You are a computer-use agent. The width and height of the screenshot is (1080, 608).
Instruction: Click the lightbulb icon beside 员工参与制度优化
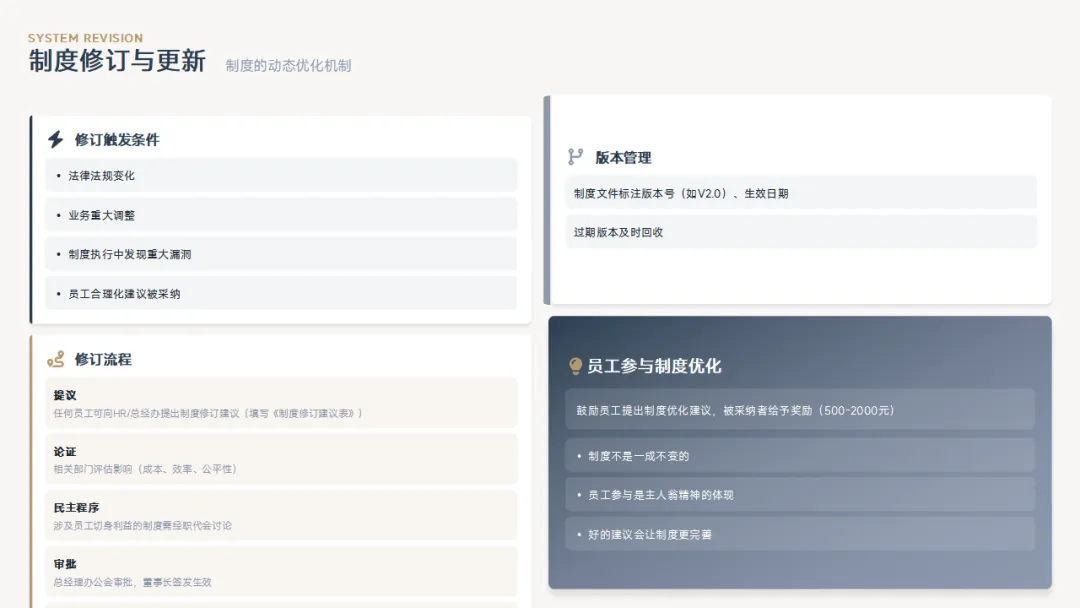(x=575, y=366)
